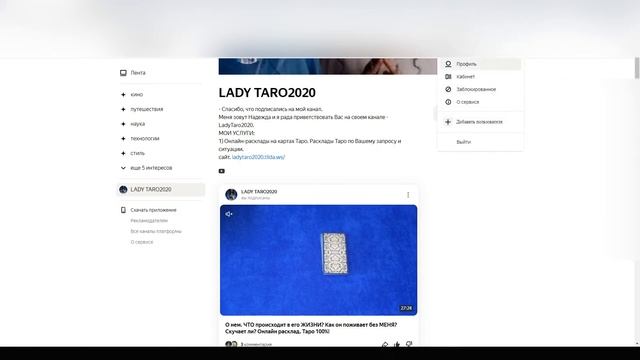Open the post three-dot options menu
The width and height of the screenshot is (640, 360).
pos(408,195)
